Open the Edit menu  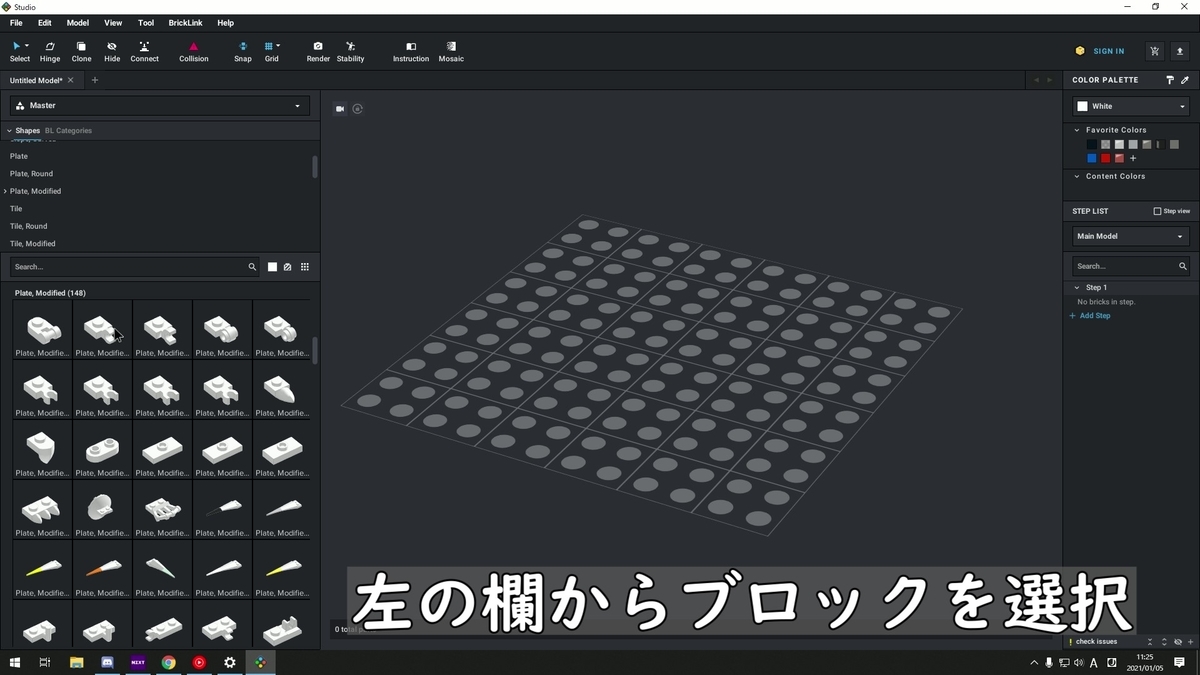(45, 23)
